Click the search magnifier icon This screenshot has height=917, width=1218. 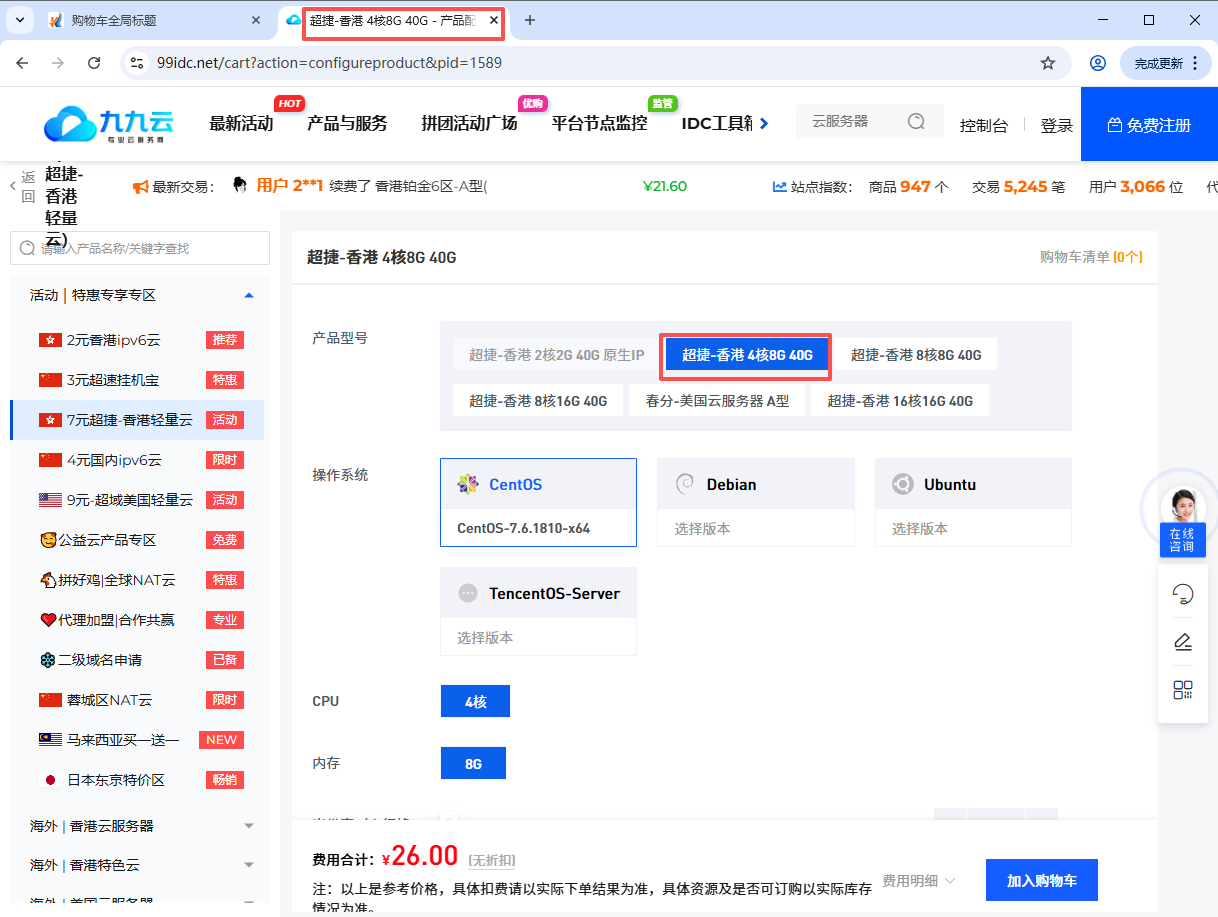(916, 121)
